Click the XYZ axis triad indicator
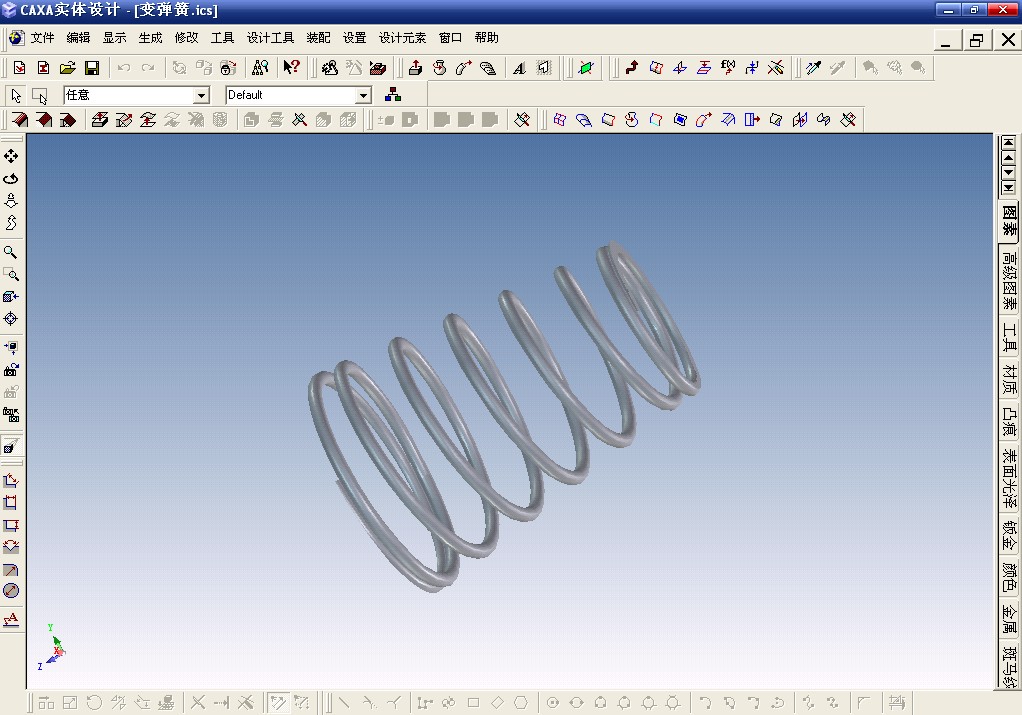This screenshot has width=1022, height=715. (52, 647)
